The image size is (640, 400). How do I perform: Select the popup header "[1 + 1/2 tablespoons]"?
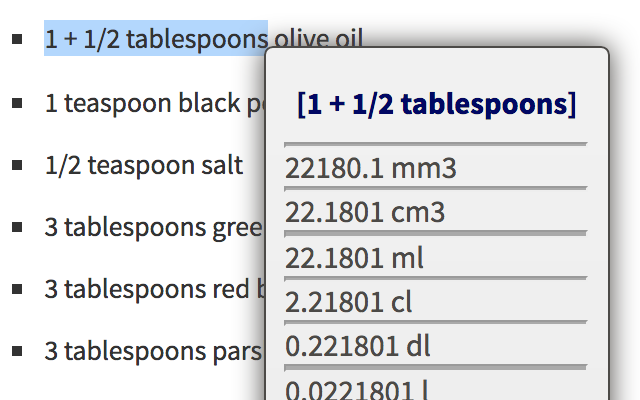pyautogui.click(x=436, y=104)
